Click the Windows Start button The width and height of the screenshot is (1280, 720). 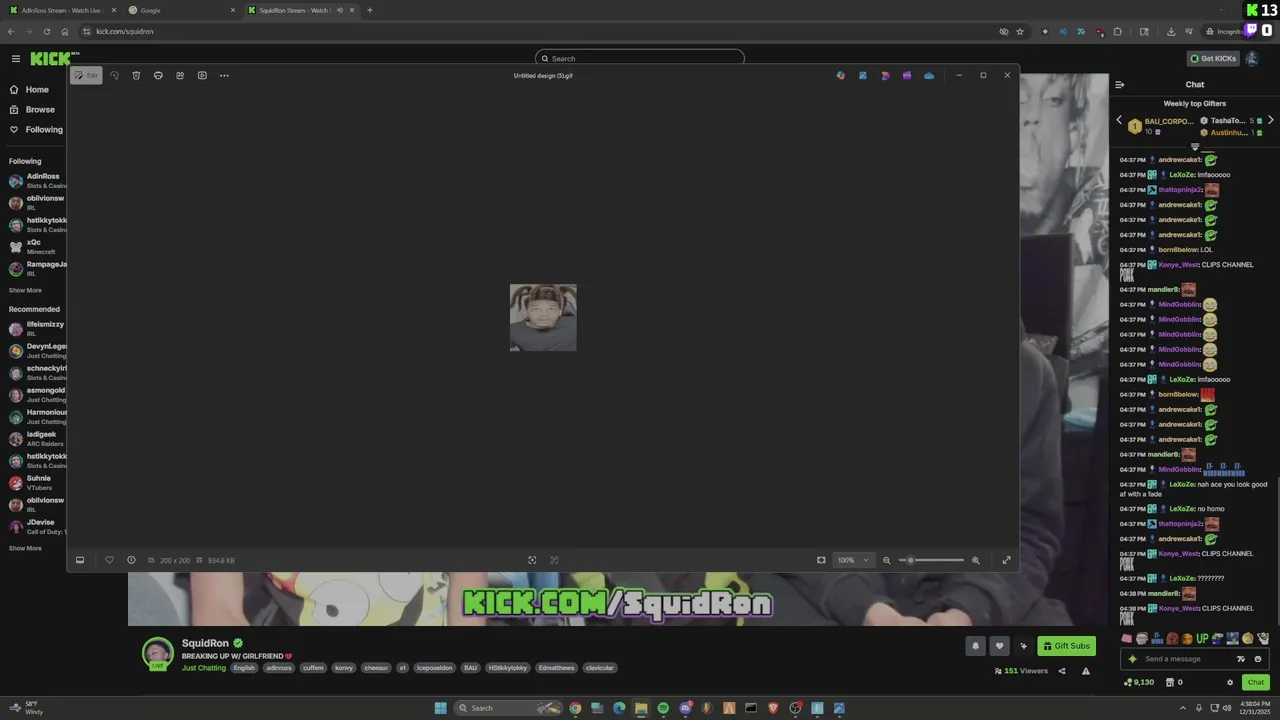(x=440, y=708)
